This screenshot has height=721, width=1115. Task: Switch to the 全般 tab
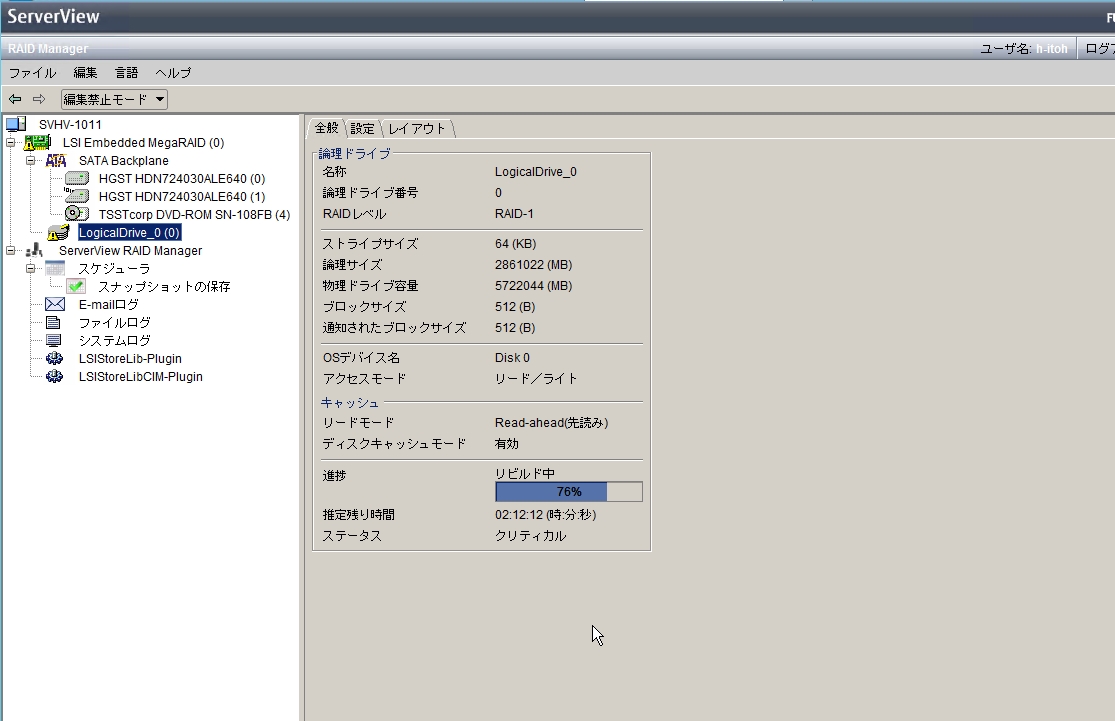coord(327,128)
